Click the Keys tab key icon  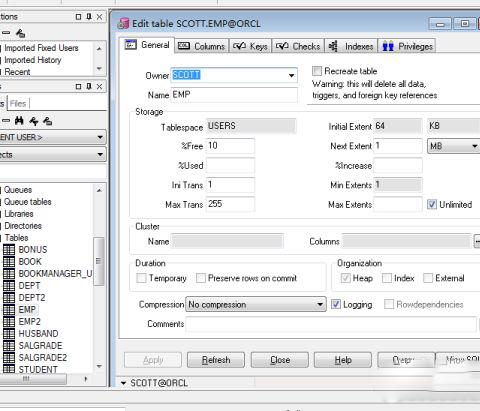(239, 46)
